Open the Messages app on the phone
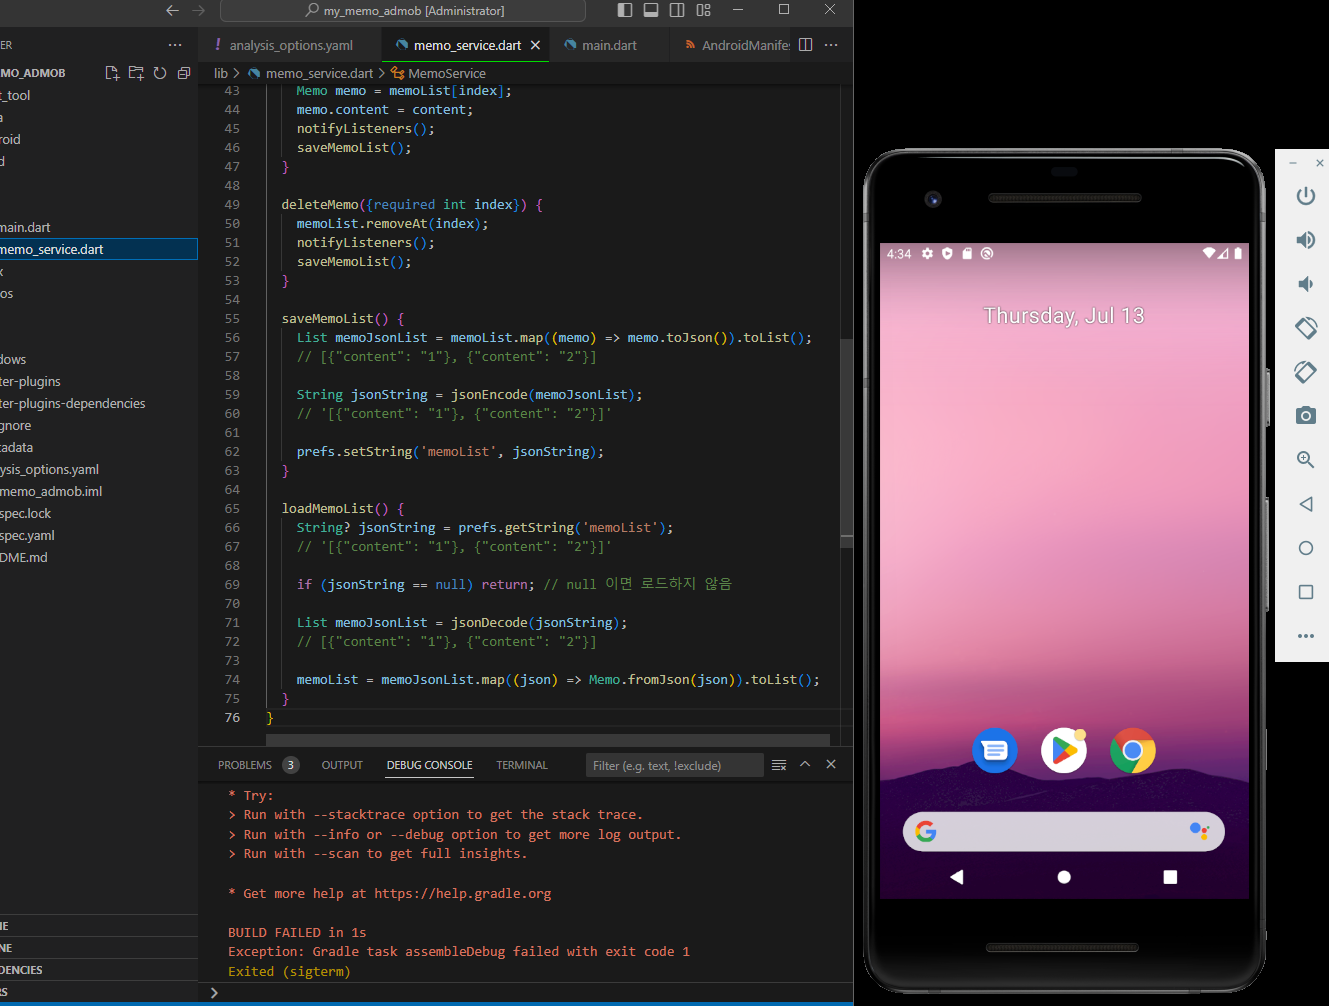This screenshot has height=1006, width=1329. click(995, 751)
